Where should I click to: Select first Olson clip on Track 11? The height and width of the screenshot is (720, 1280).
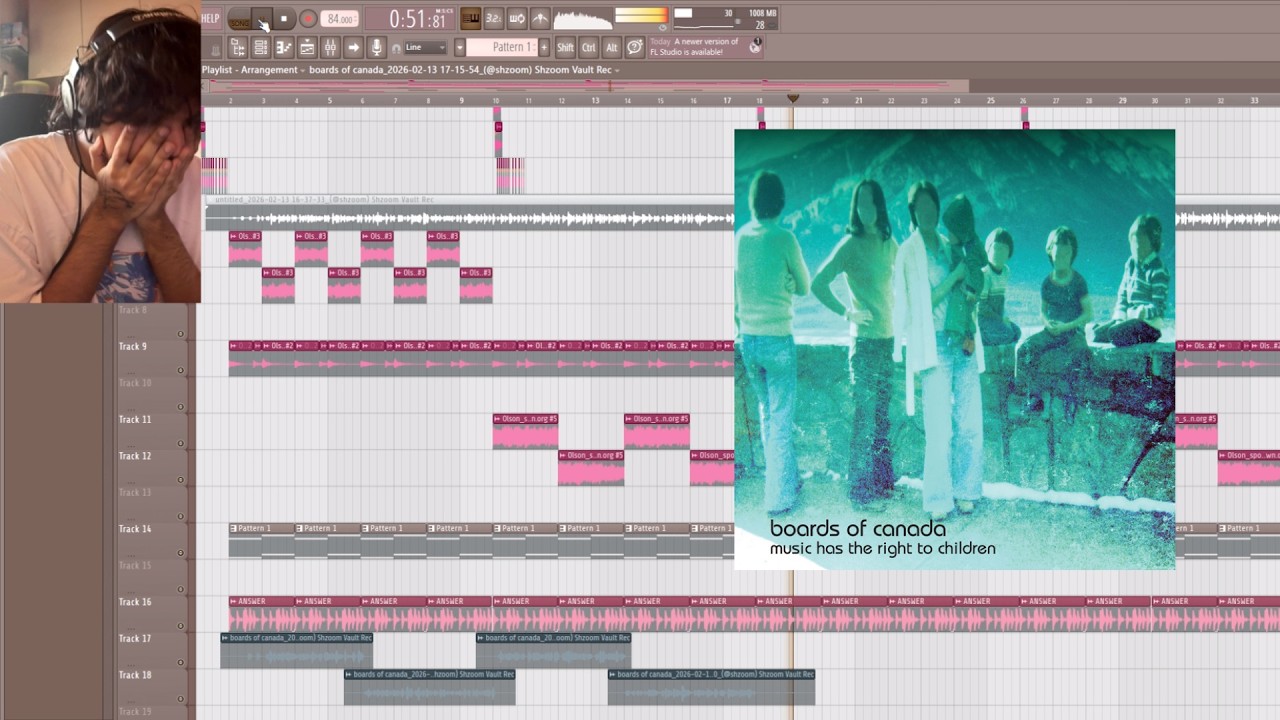525,431
